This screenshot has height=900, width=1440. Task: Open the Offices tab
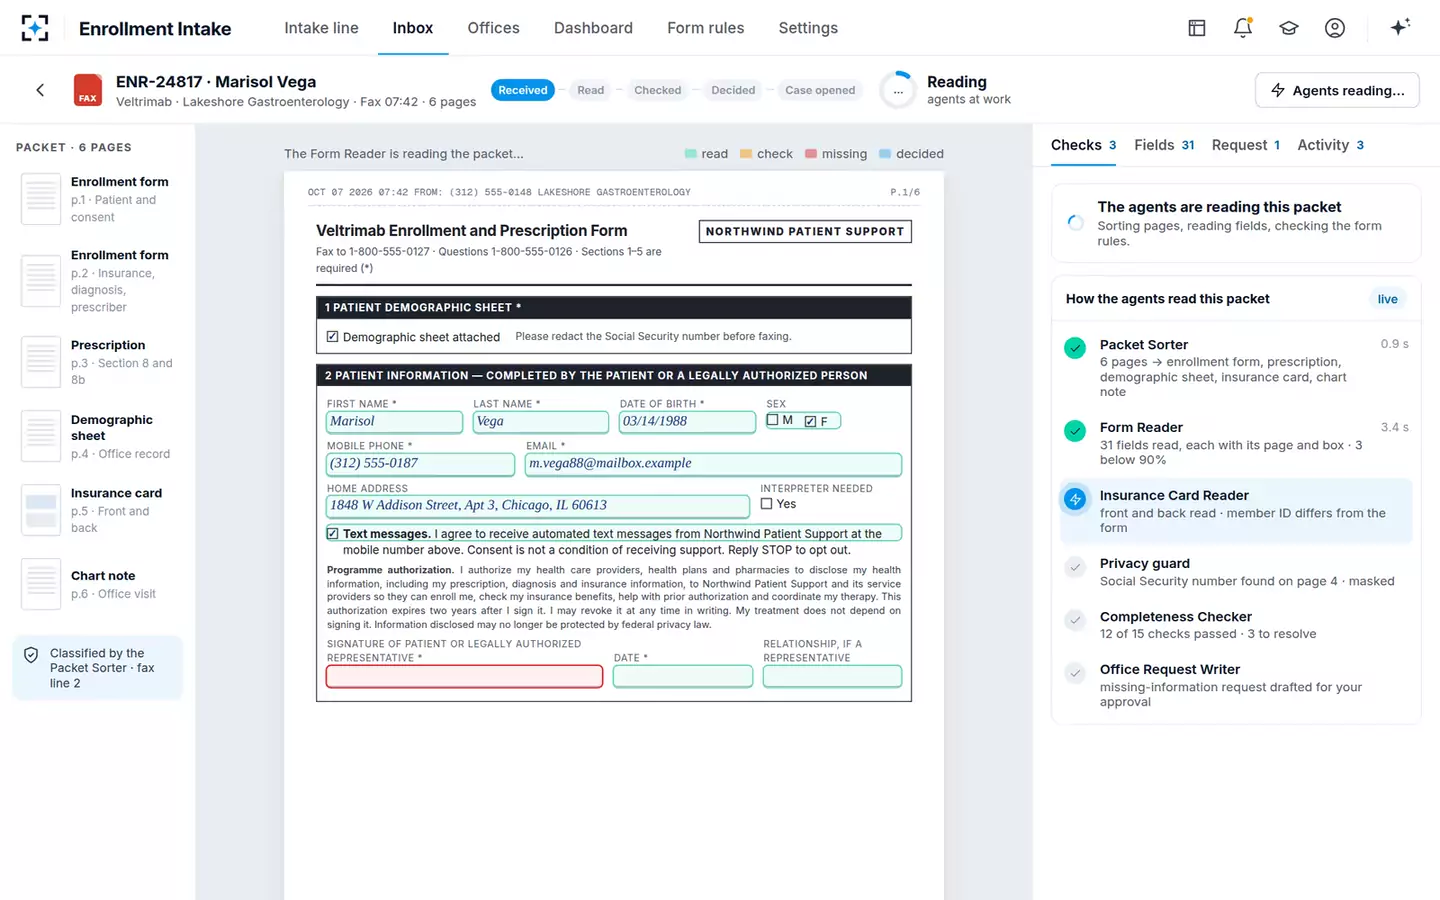(494, 28)
